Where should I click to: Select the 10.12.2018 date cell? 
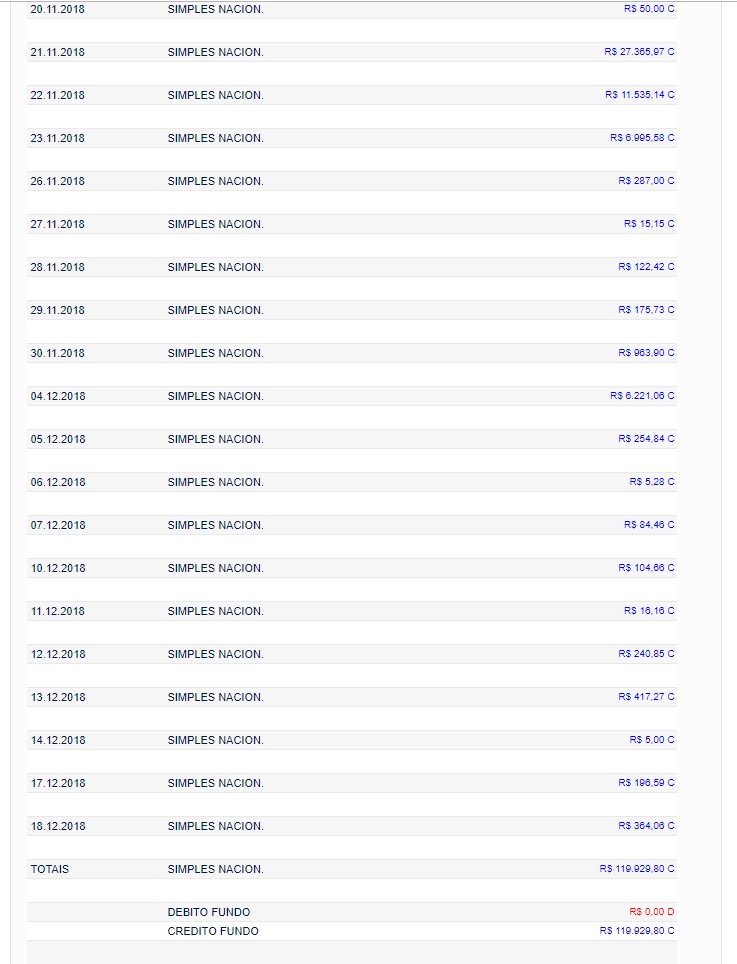tap(58, 569)
